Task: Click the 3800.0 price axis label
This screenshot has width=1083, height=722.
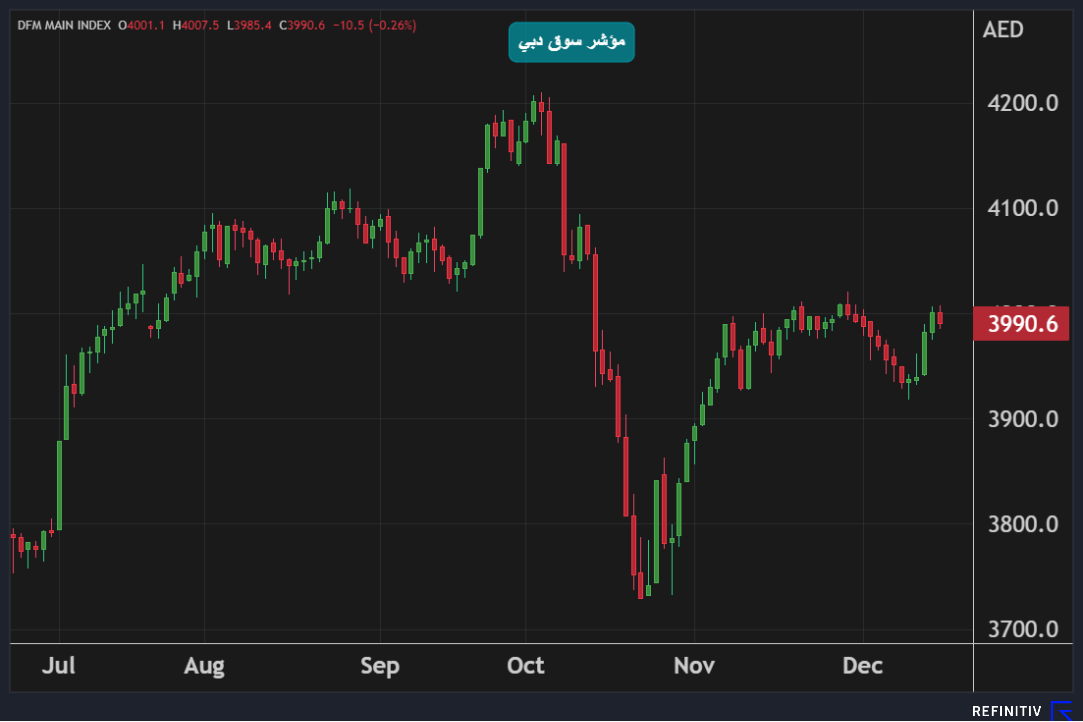Action: coord(1022,524)
